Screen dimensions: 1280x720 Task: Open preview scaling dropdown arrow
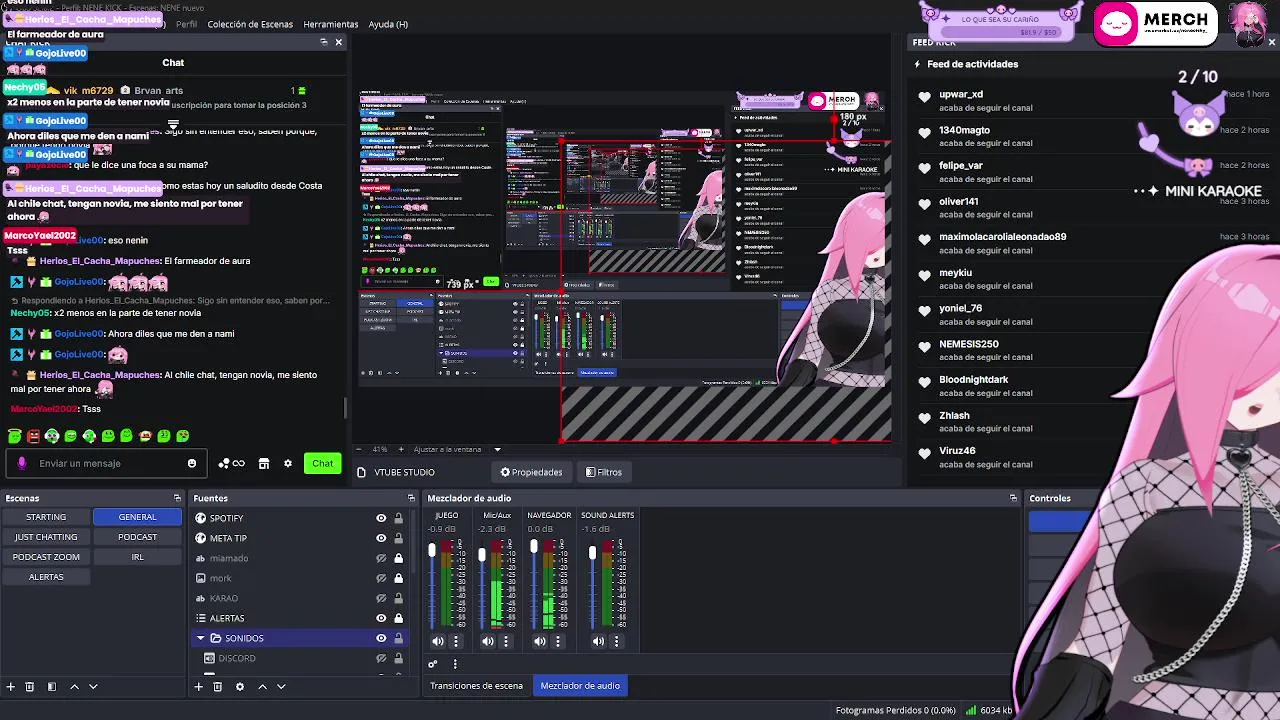point(497,449)
